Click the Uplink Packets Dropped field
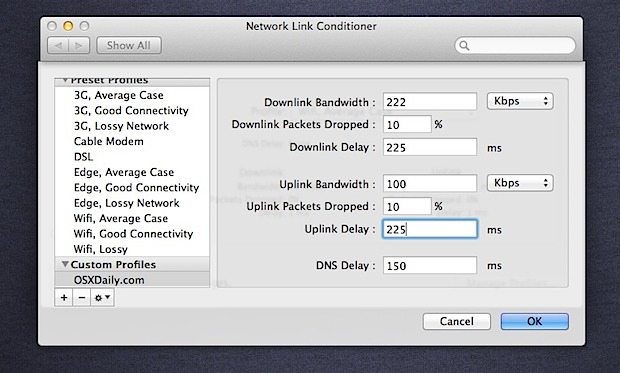 pyautogui.click(x=407, y=206)
